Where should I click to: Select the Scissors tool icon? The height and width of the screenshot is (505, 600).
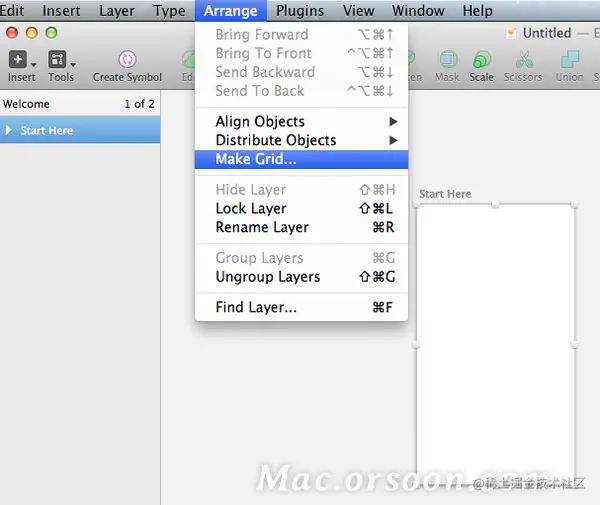coord(524,60)
